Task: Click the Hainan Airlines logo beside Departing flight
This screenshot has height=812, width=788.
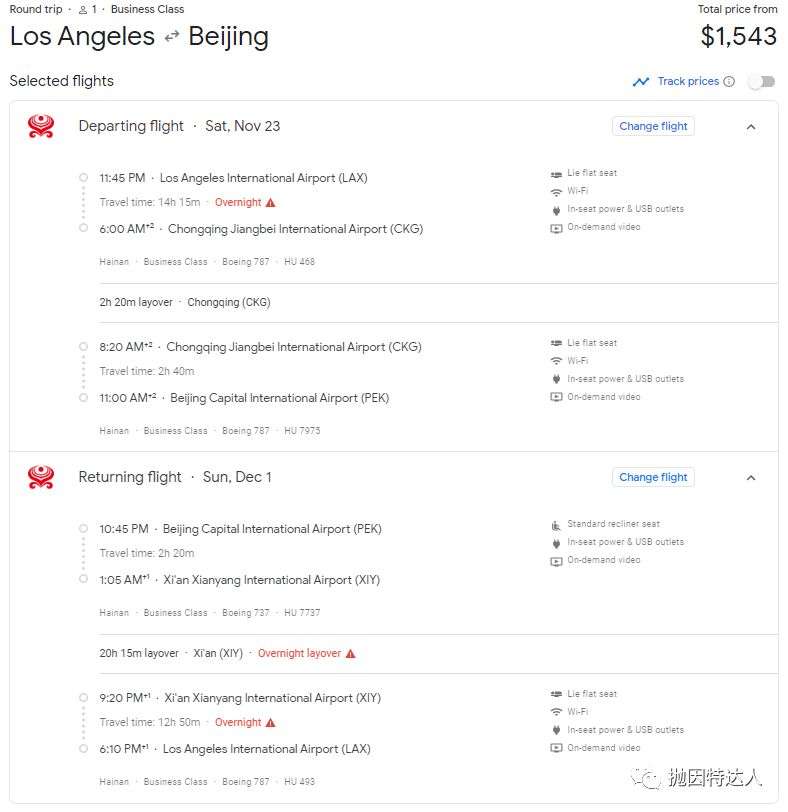Action: (x=41, y=126)
